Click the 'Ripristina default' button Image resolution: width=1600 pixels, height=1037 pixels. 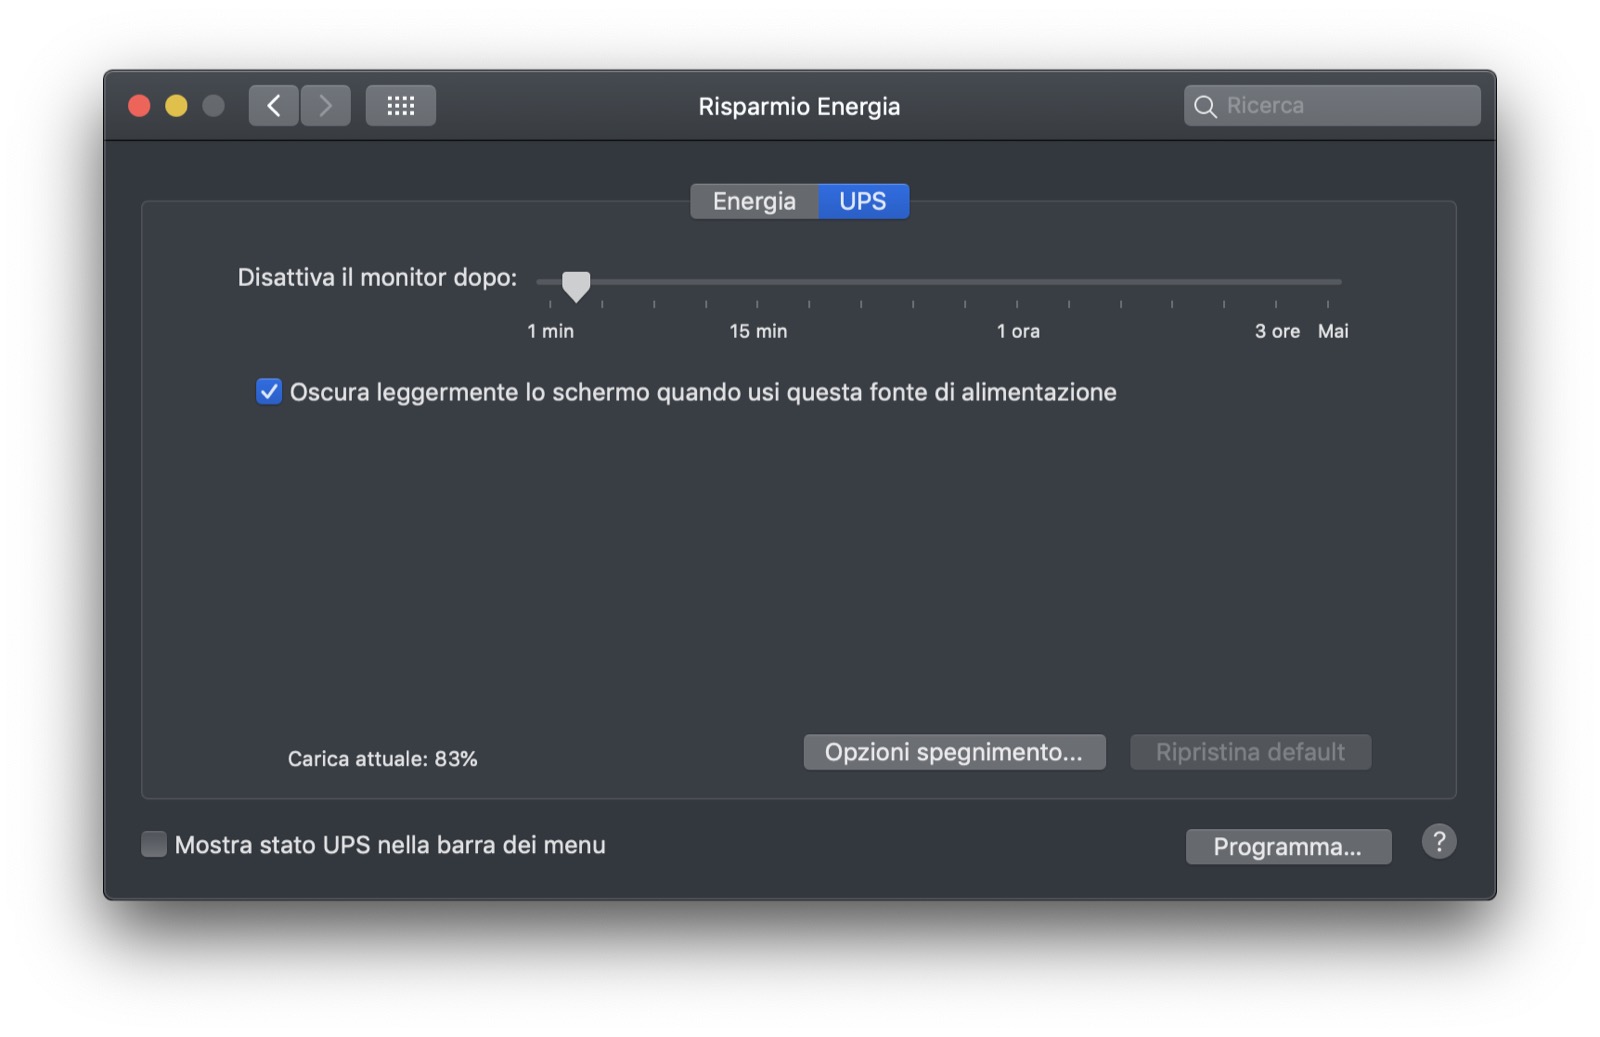point(1250,752)
